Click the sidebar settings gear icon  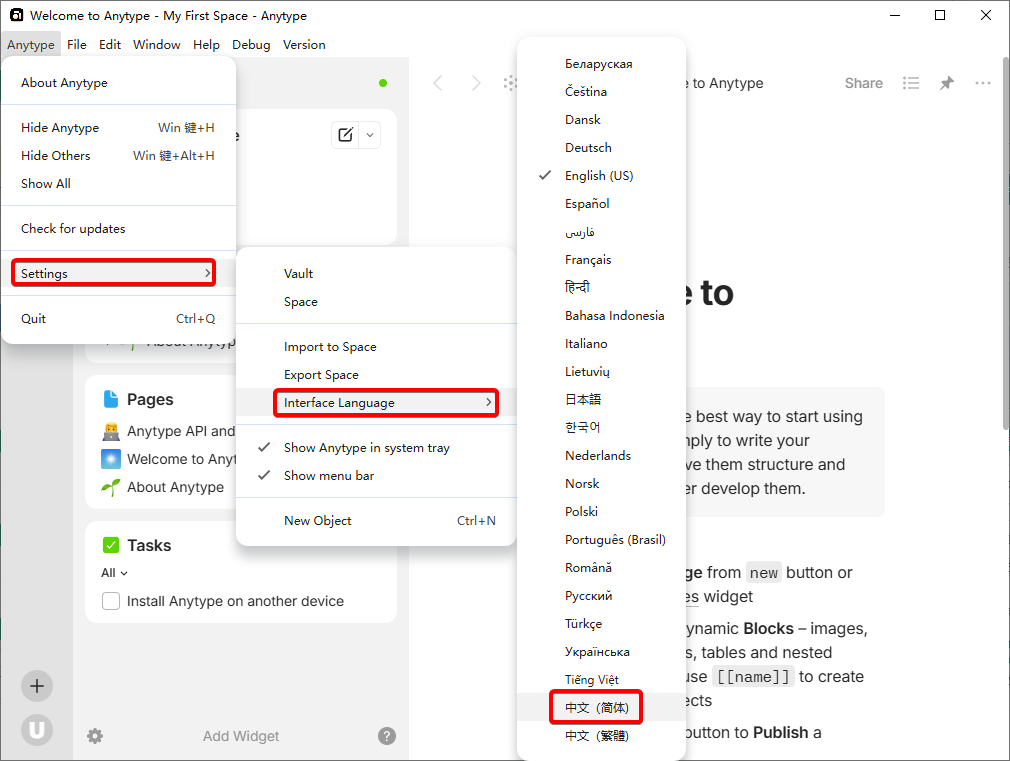pos(95,736)
